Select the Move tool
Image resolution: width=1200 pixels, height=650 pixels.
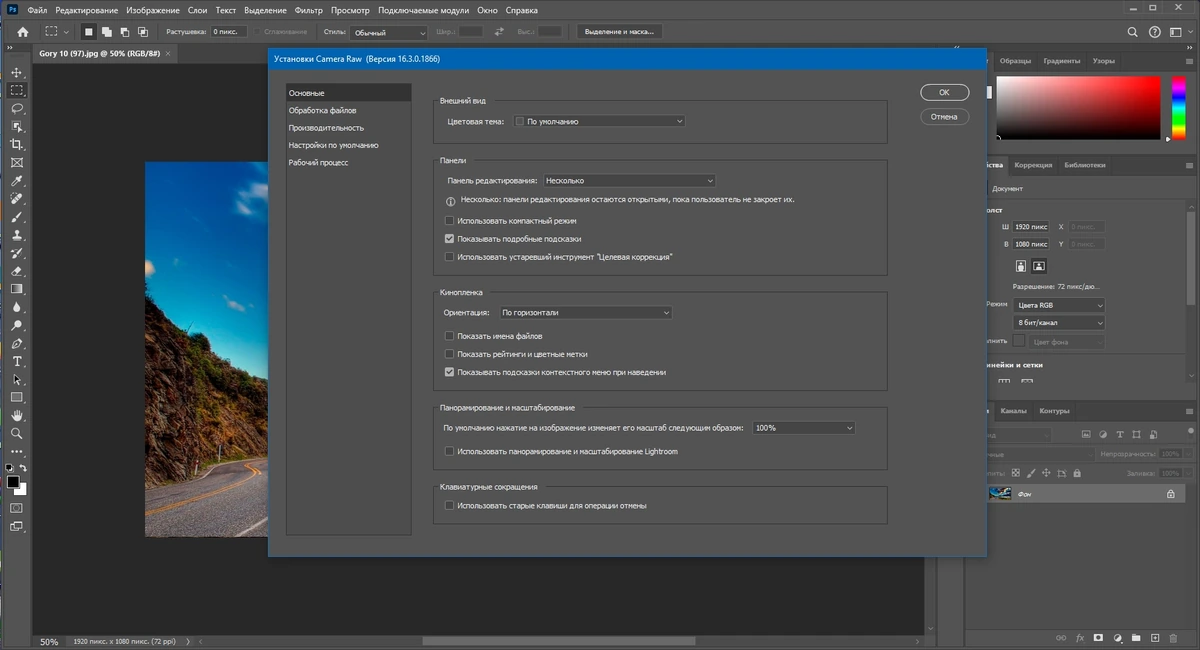(17, 73)
